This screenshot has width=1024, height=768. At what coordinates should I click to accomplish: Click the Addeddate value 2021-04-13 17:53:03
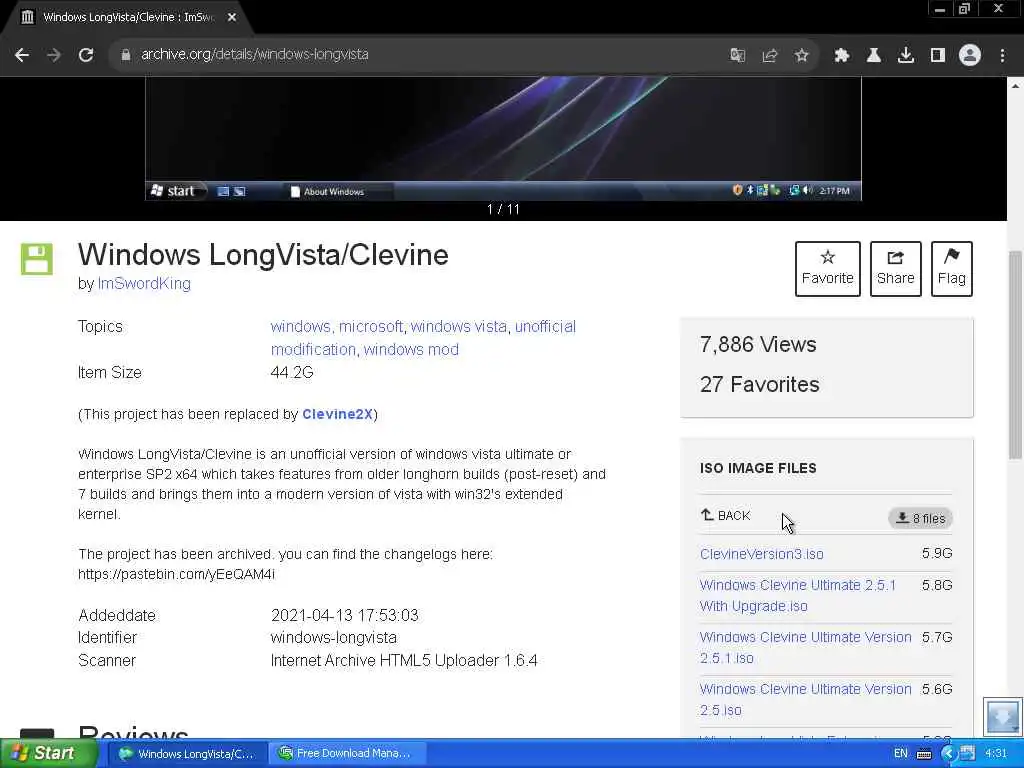[345, 615]
